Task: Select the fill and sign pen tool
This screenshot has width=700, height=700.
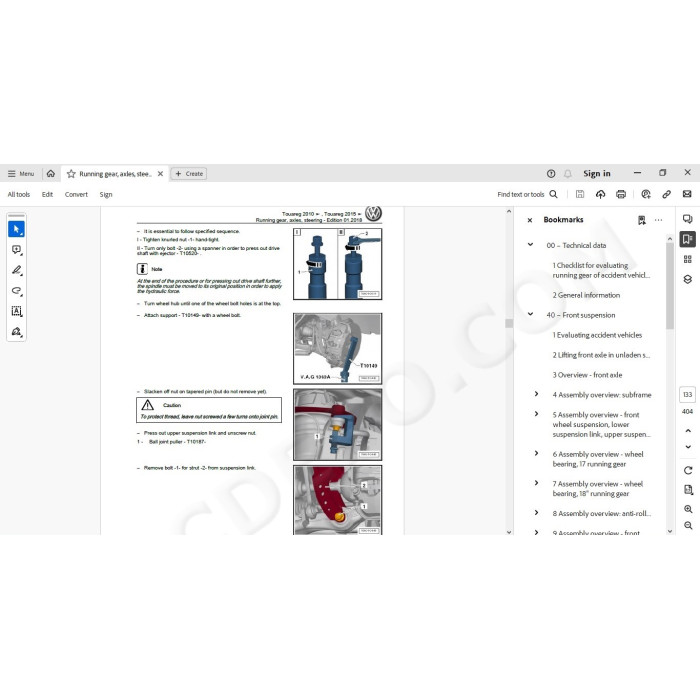Action: (x=17, y=331)
